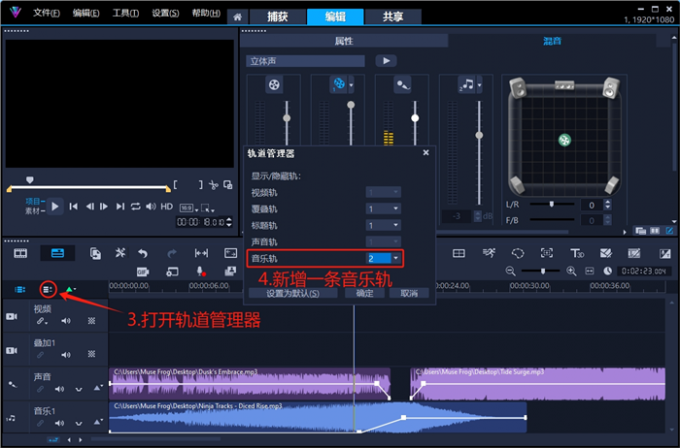The height and width of the screenshot is (448, 680).
Task: Mute the 声音 voice track
Action: coord(59,389)
